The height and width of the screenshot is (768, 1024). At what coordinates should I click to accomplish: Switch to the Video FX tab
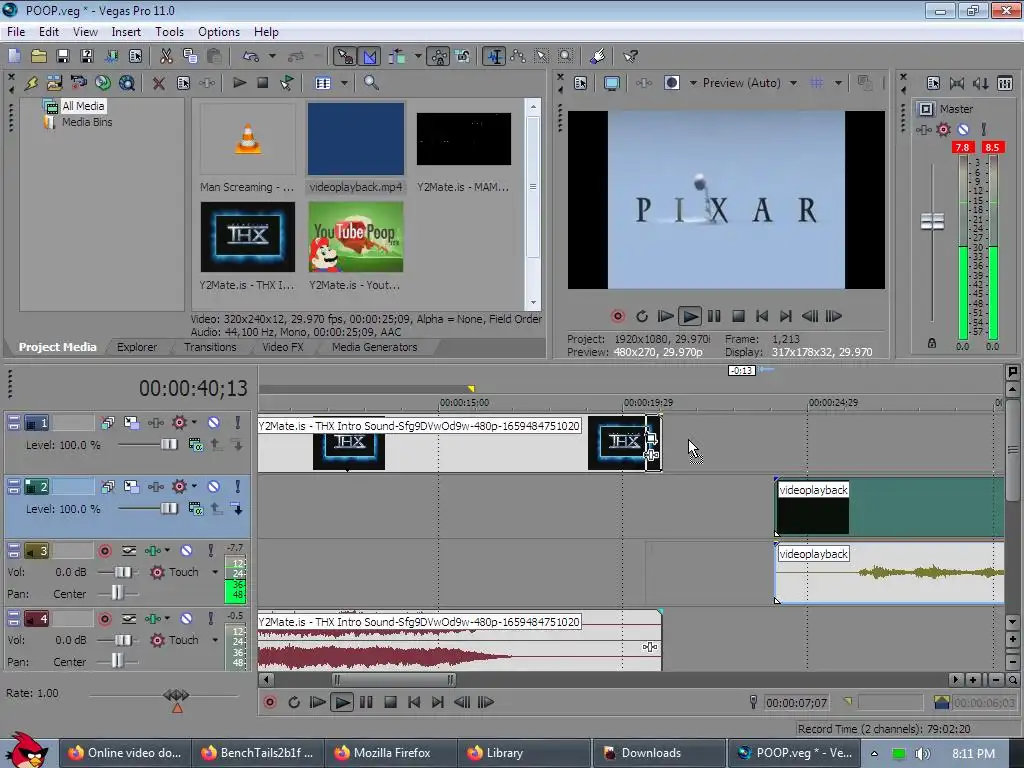click(283, 347)
